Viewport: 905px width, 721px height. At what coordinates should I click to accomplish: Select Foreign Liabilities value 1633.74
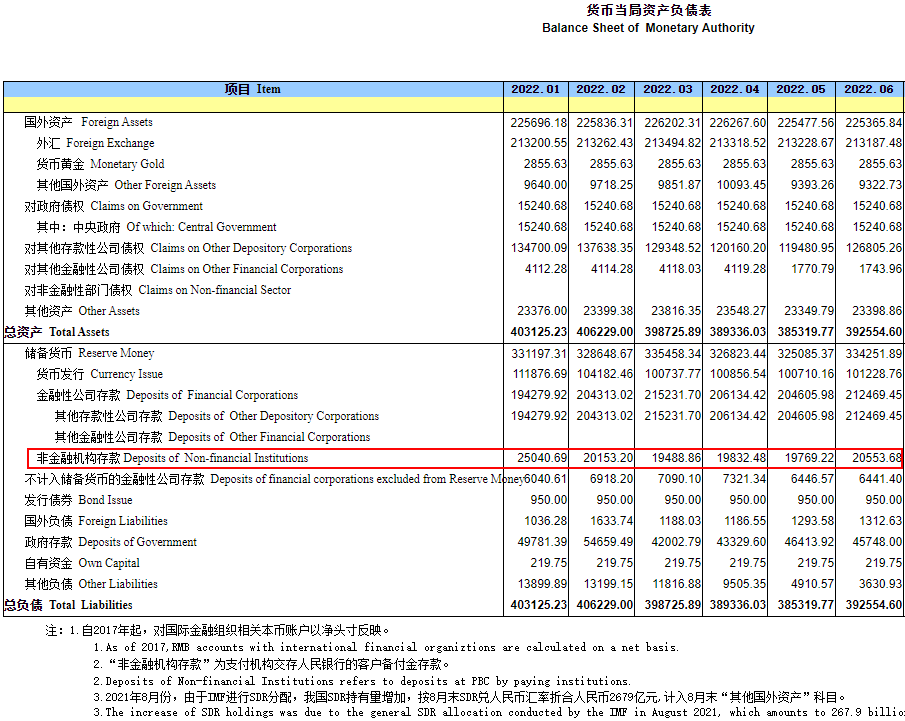click(611, 521)
